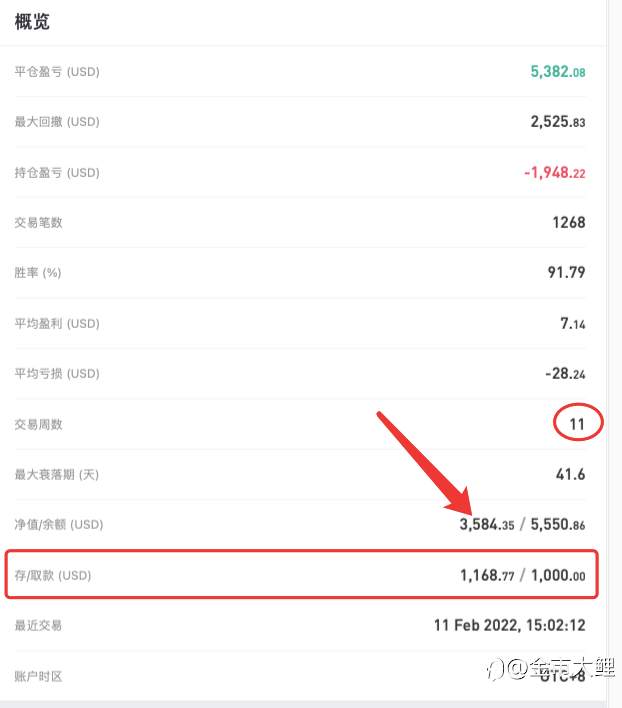The width and height of the screenshot is (622, 708).
Task: Click the net equity value 3,584.35
Action: [487, 524]
